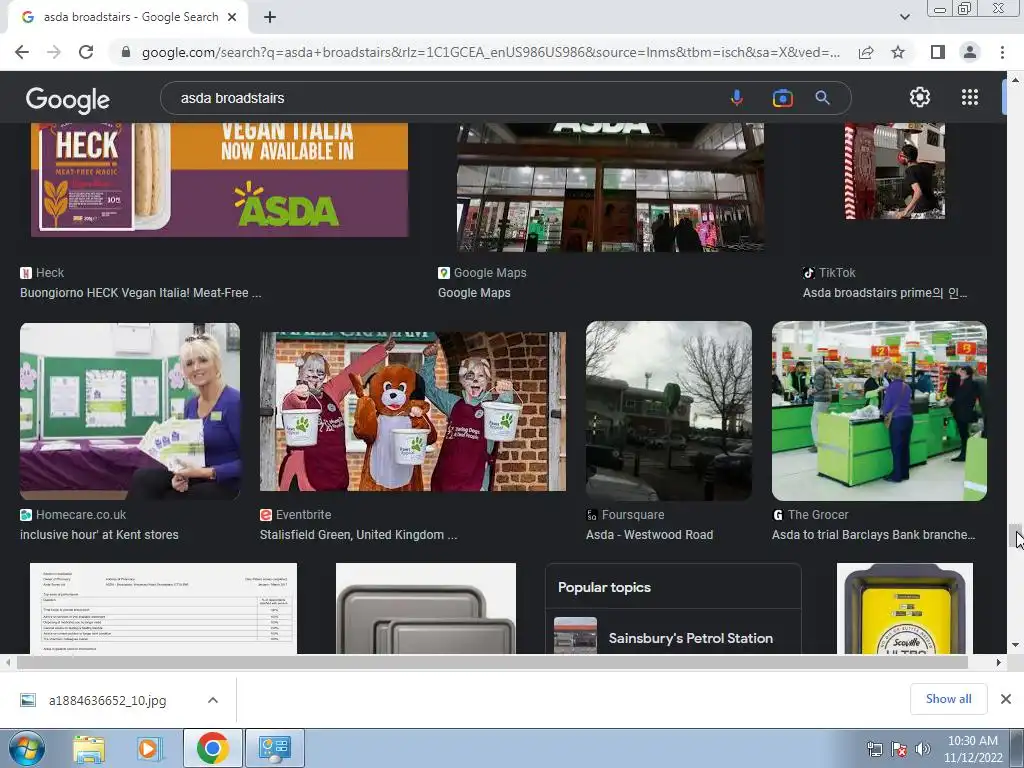Launch Windows Media Player from taskbar
This screenshot has width=1024, height=768.
(149, 748)
